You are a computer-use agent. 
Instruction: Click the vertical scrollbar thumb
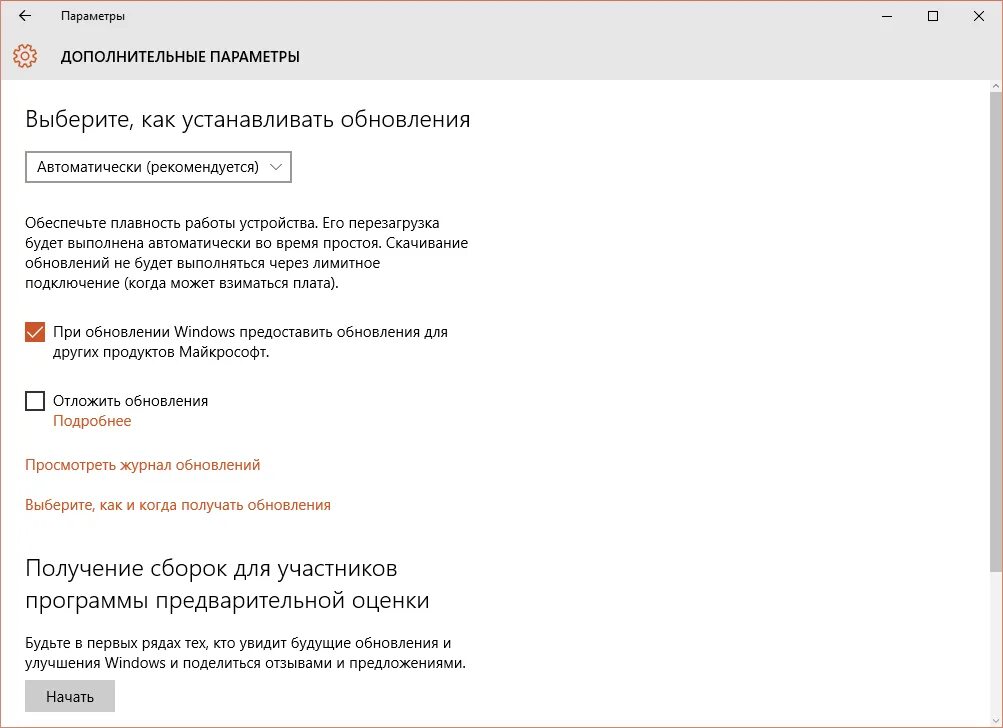coord(996,331)
